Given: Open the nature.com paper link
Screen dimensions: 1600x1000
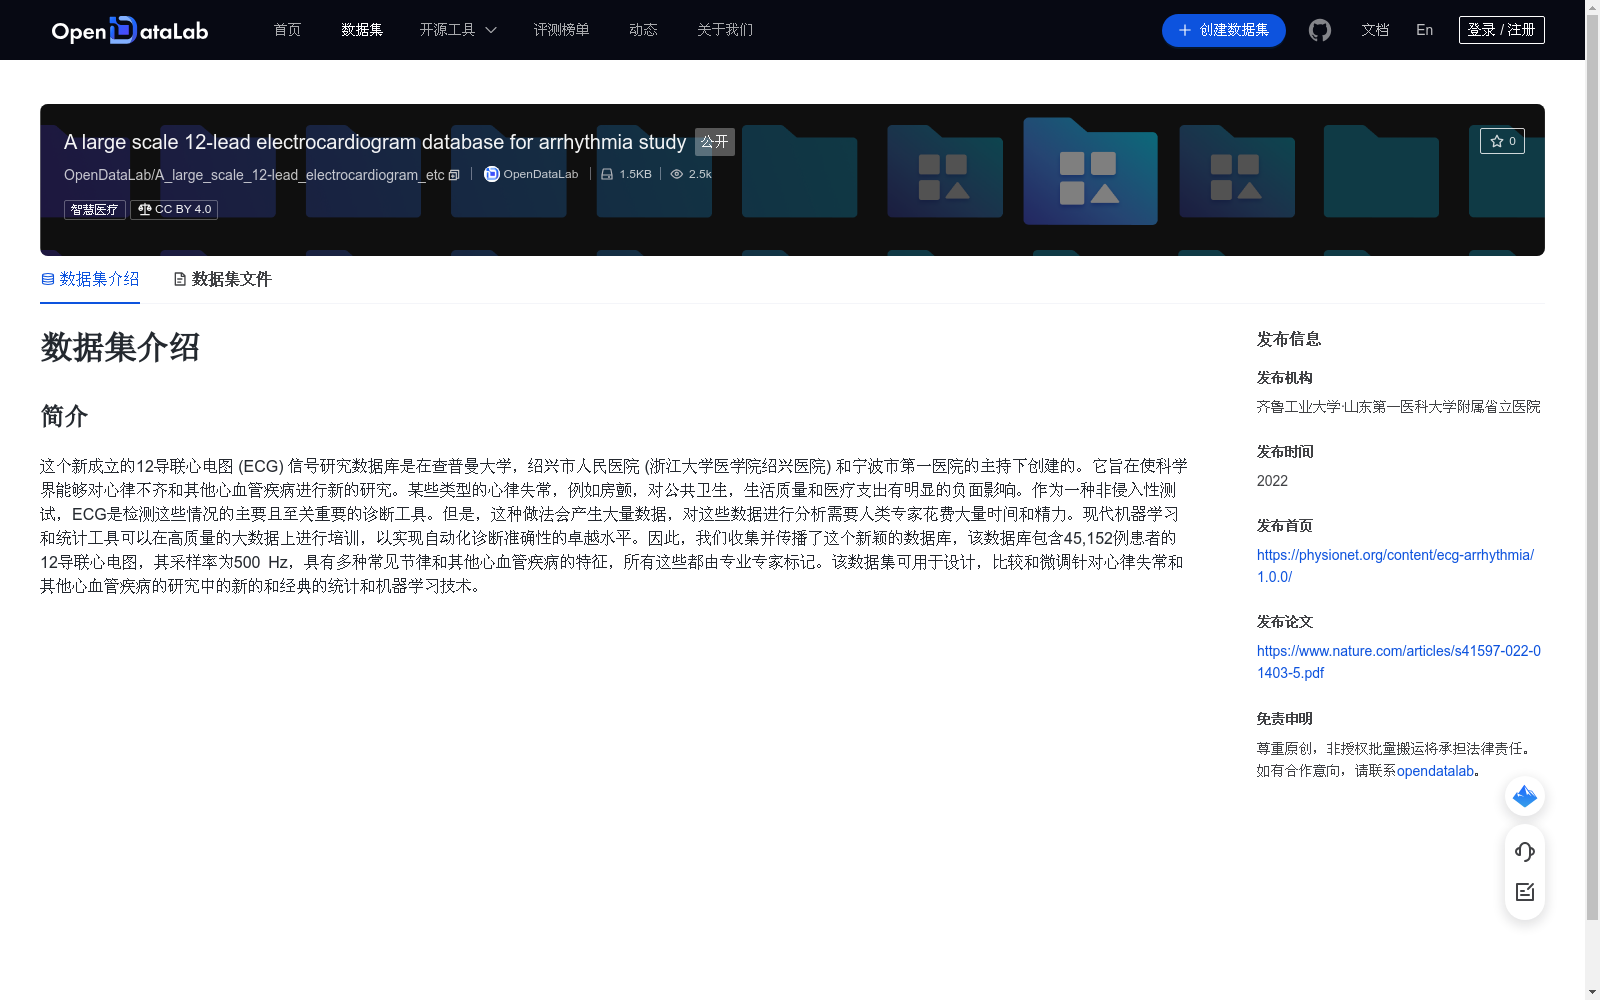Looking at the screenshot, I should 1399,662.
